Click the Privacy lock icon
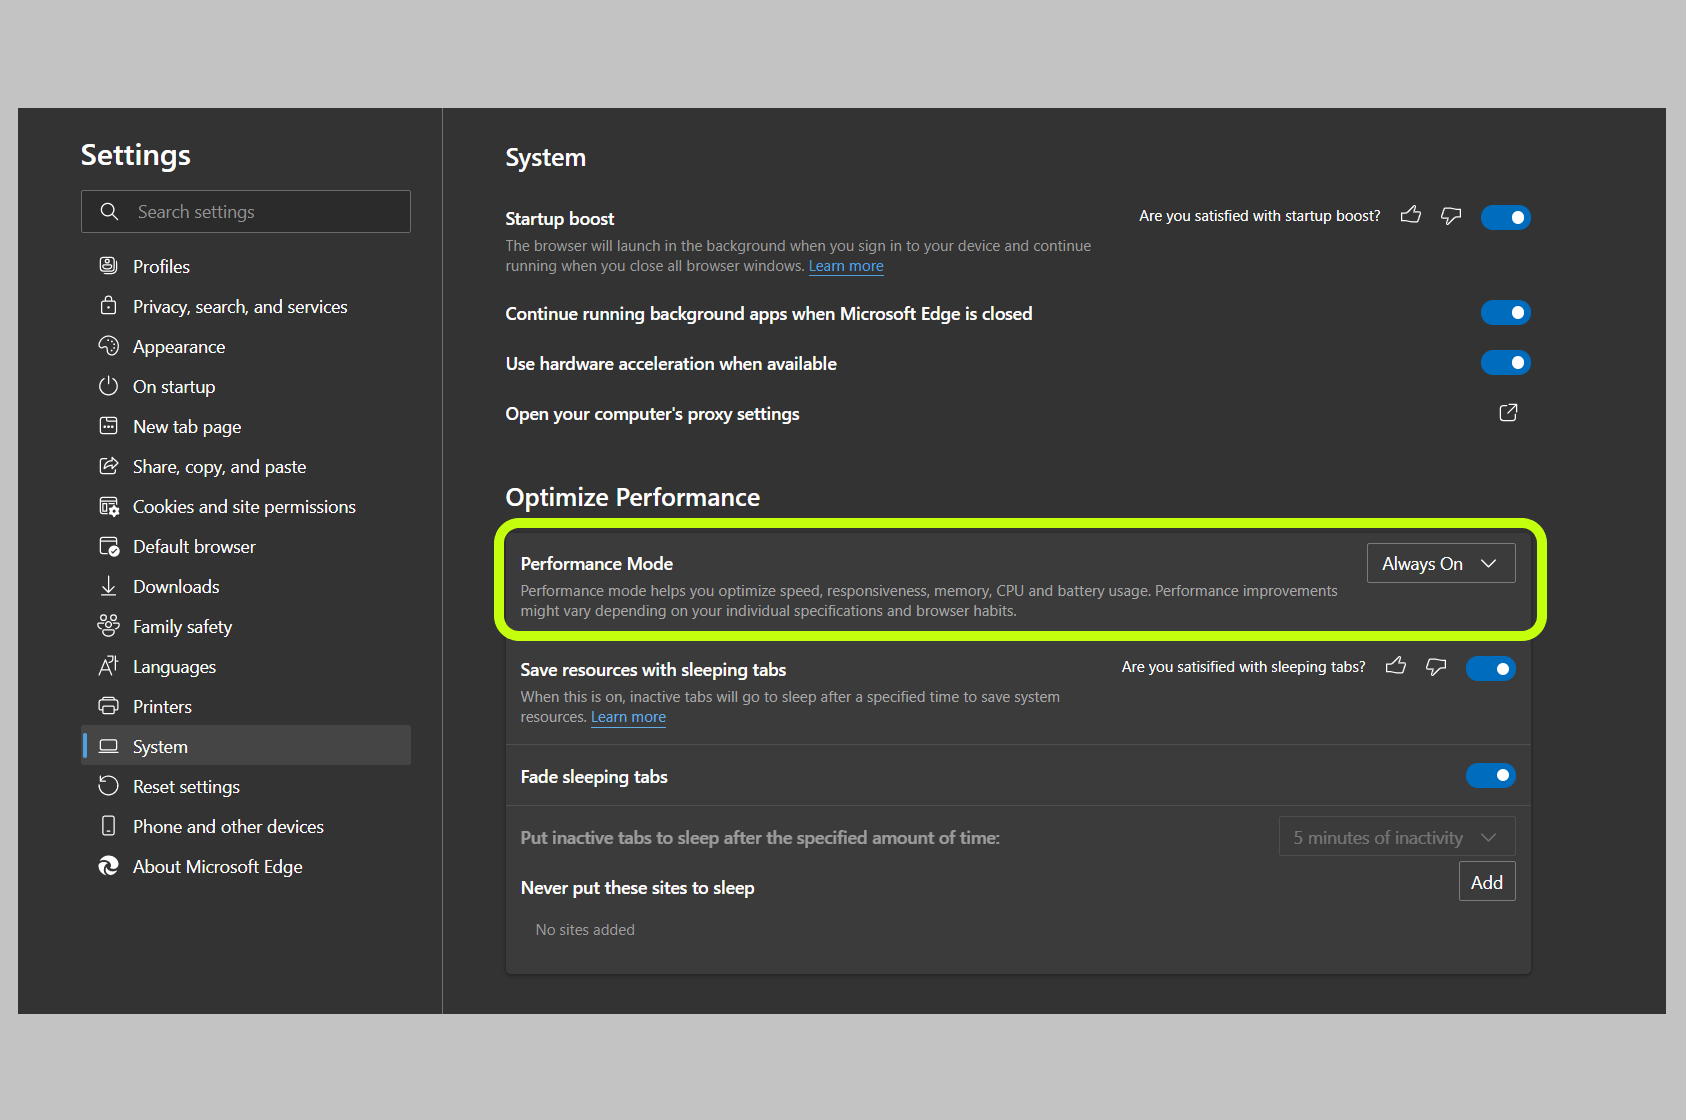The width and height of the screenshot is (1686, 1120). (x=108, y=306)
